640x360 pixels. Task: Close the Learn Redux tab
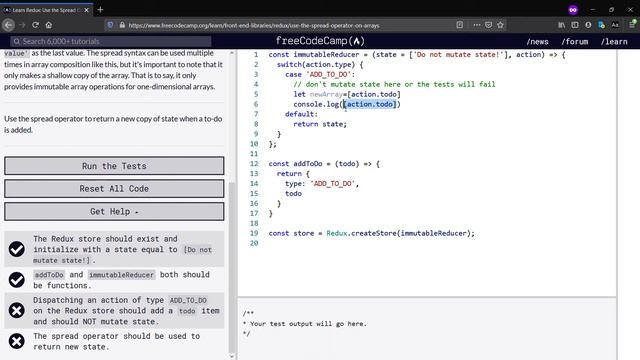pyautogui.click(x=87, y=10)
